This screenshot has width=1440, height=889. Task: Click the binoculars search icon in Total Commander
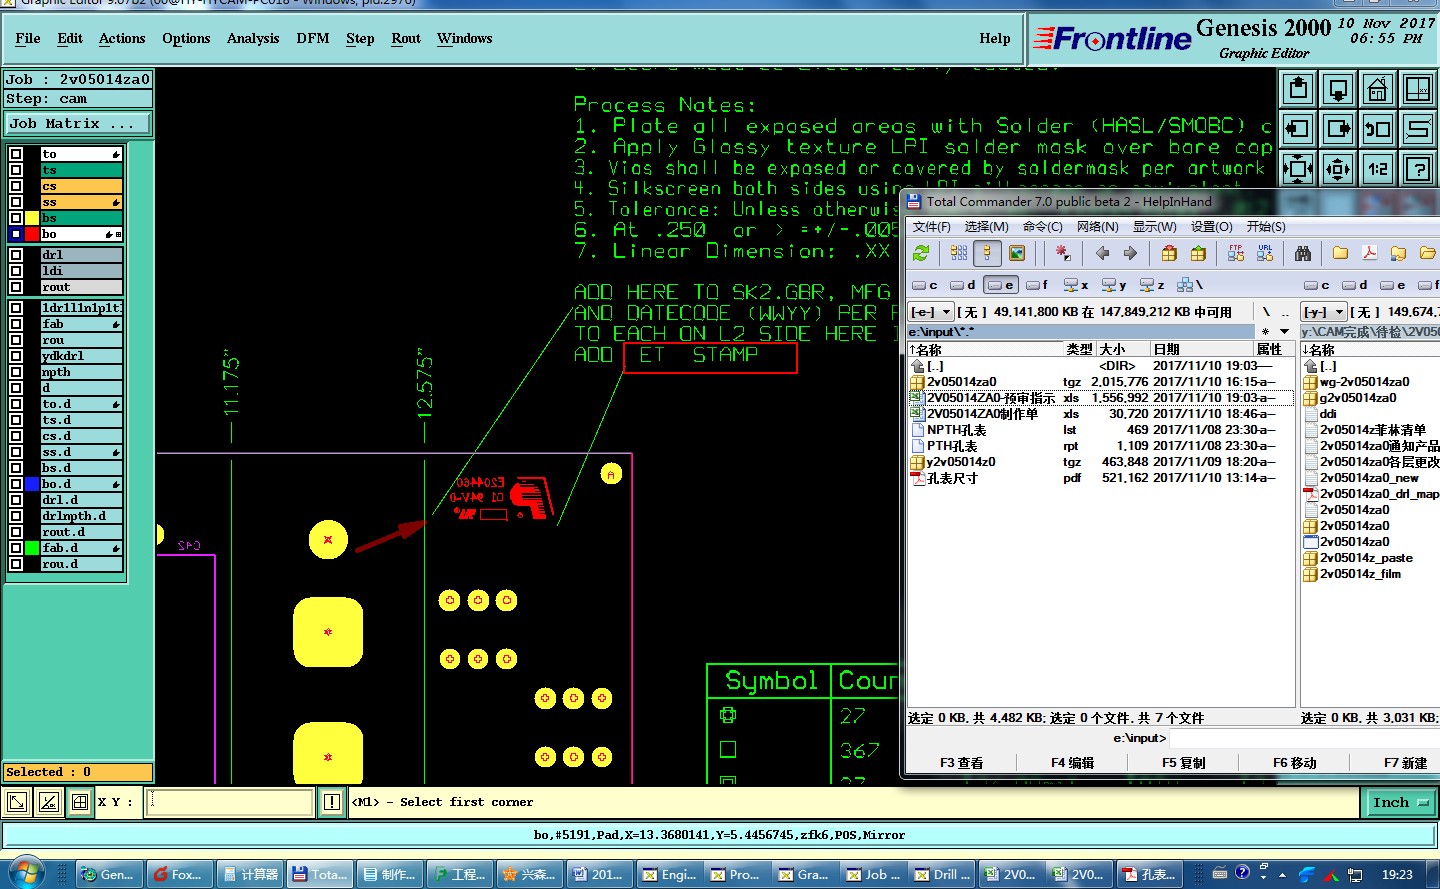click(x=1302, y=254)
